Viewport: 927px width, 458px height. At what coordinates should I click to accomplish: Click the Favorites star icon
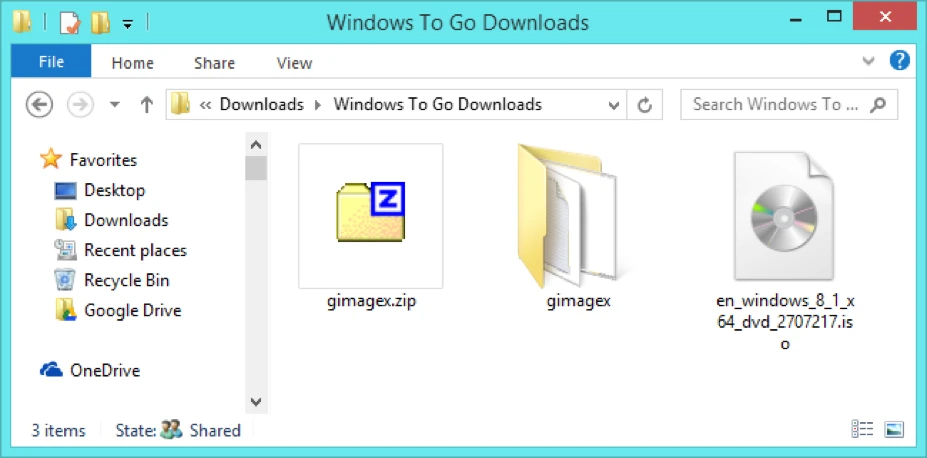click(51, 159)
